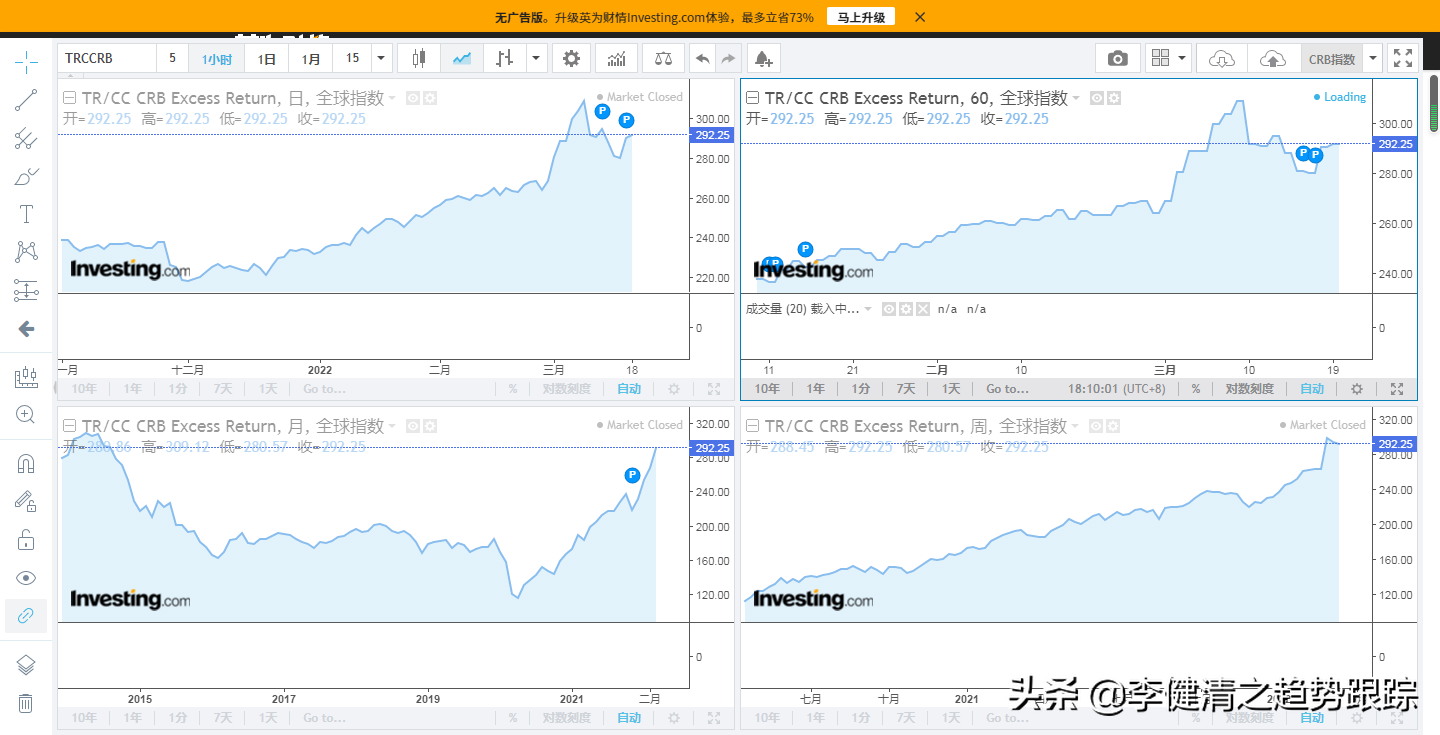Select the zoom in tool
1440x735 pixels.
[x=26, y=415]
